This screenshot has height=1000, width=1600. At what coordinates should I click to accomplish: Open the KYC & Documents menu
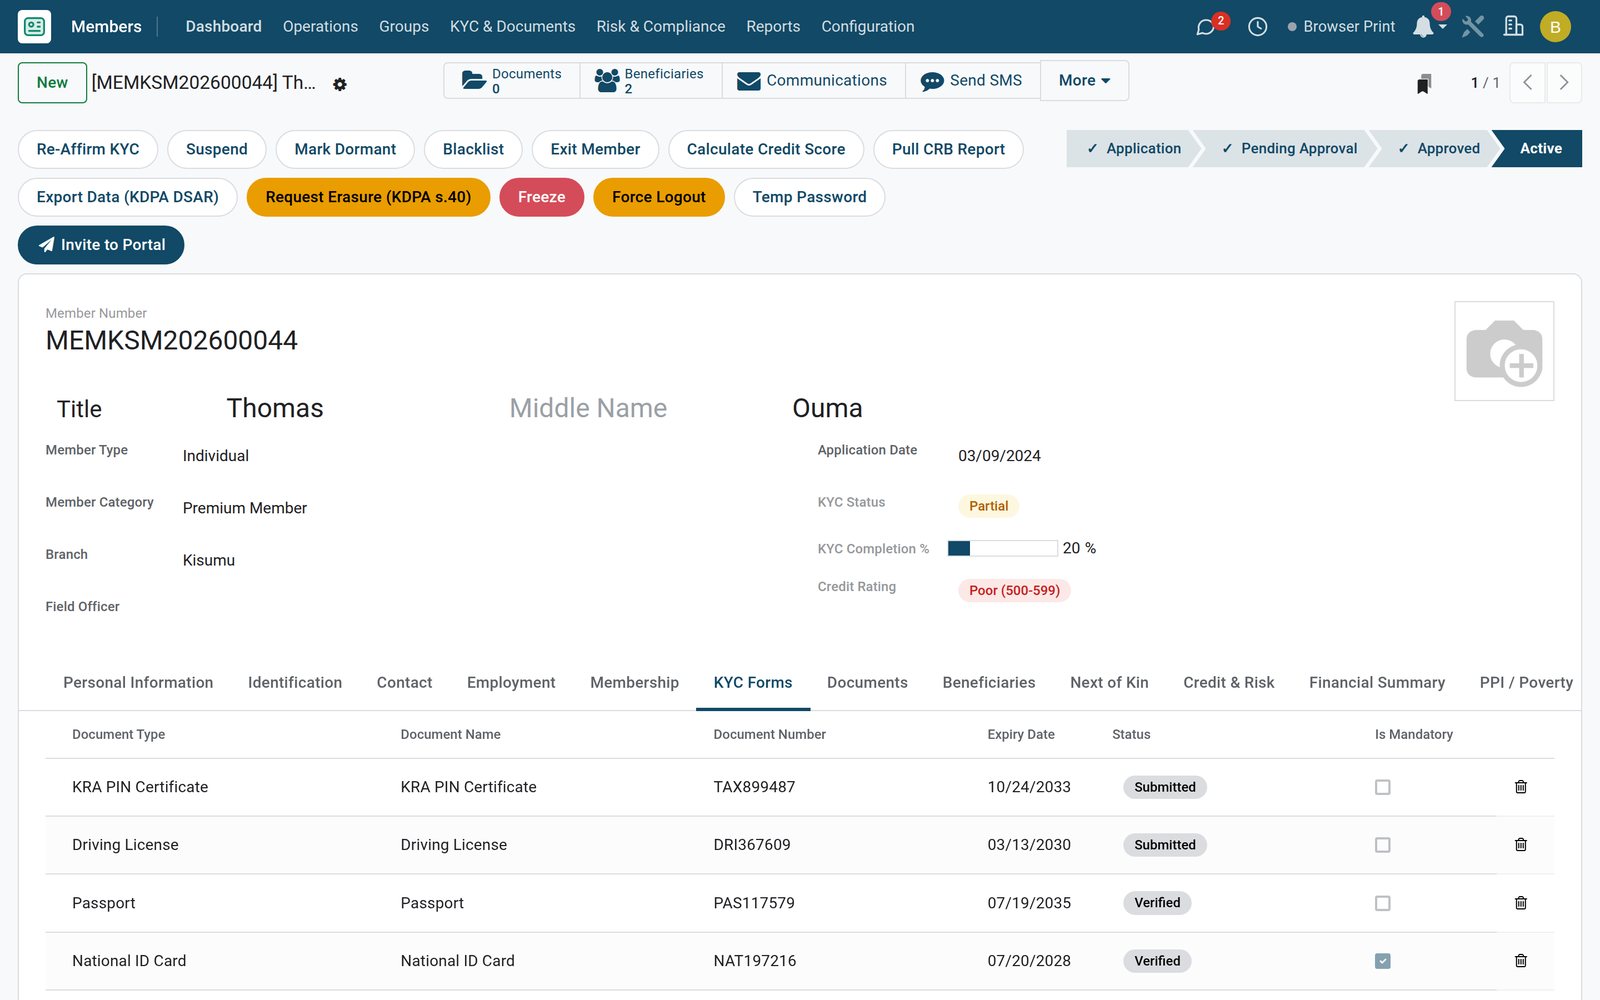click(x=512, y=27)
